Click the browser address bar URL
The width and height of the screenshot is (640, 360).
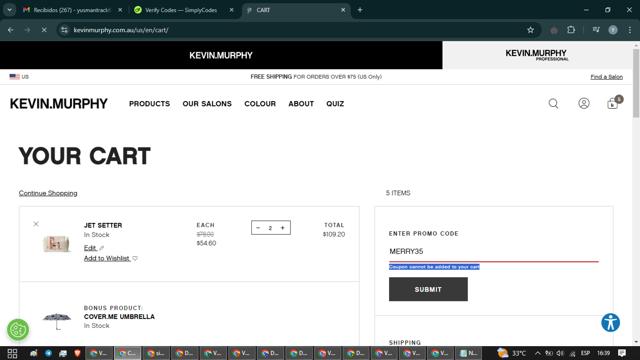click(x=121, y=30)
